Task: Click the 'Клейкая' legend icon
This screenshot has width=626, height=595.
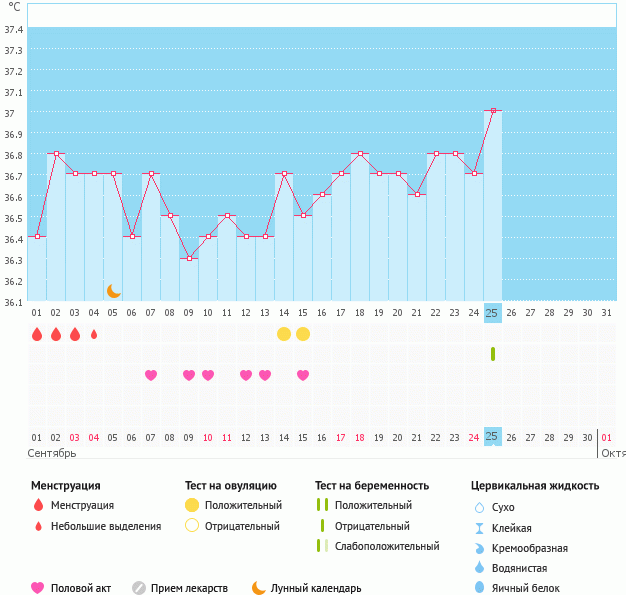Action: [479, 528]
